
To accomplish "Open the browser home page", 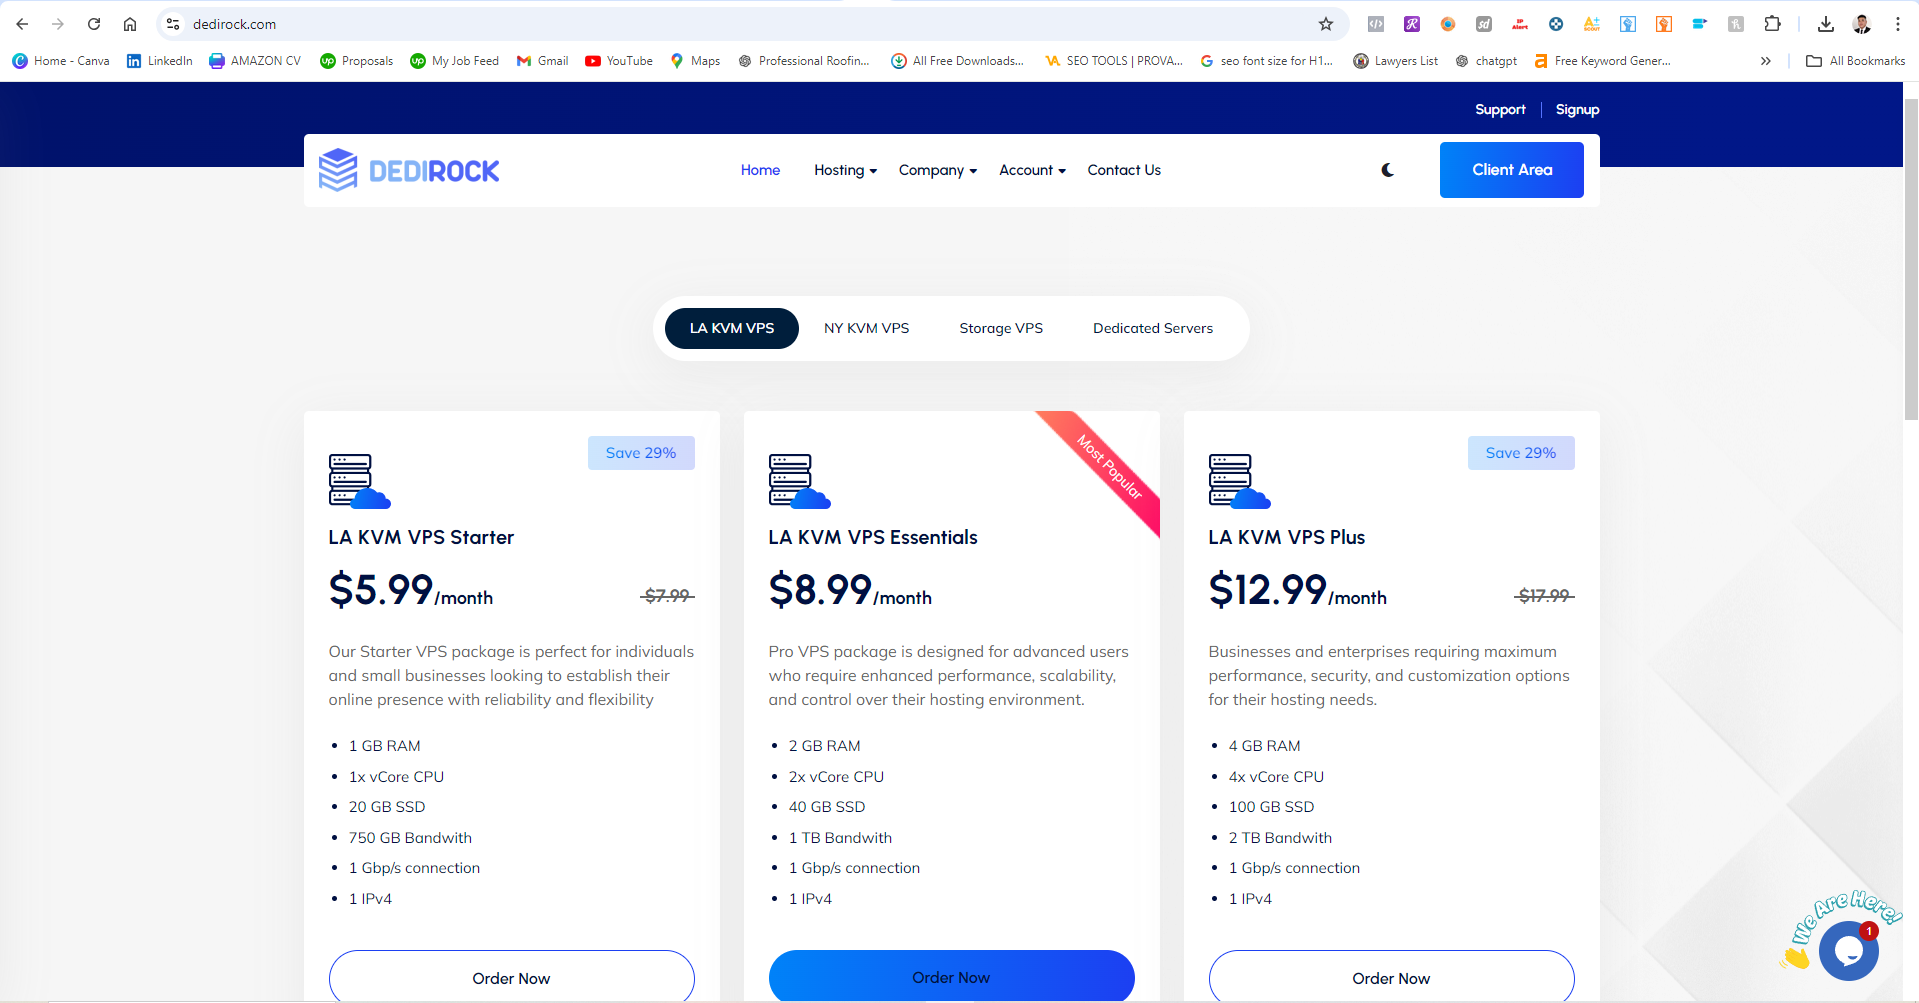I will [130, 24].
